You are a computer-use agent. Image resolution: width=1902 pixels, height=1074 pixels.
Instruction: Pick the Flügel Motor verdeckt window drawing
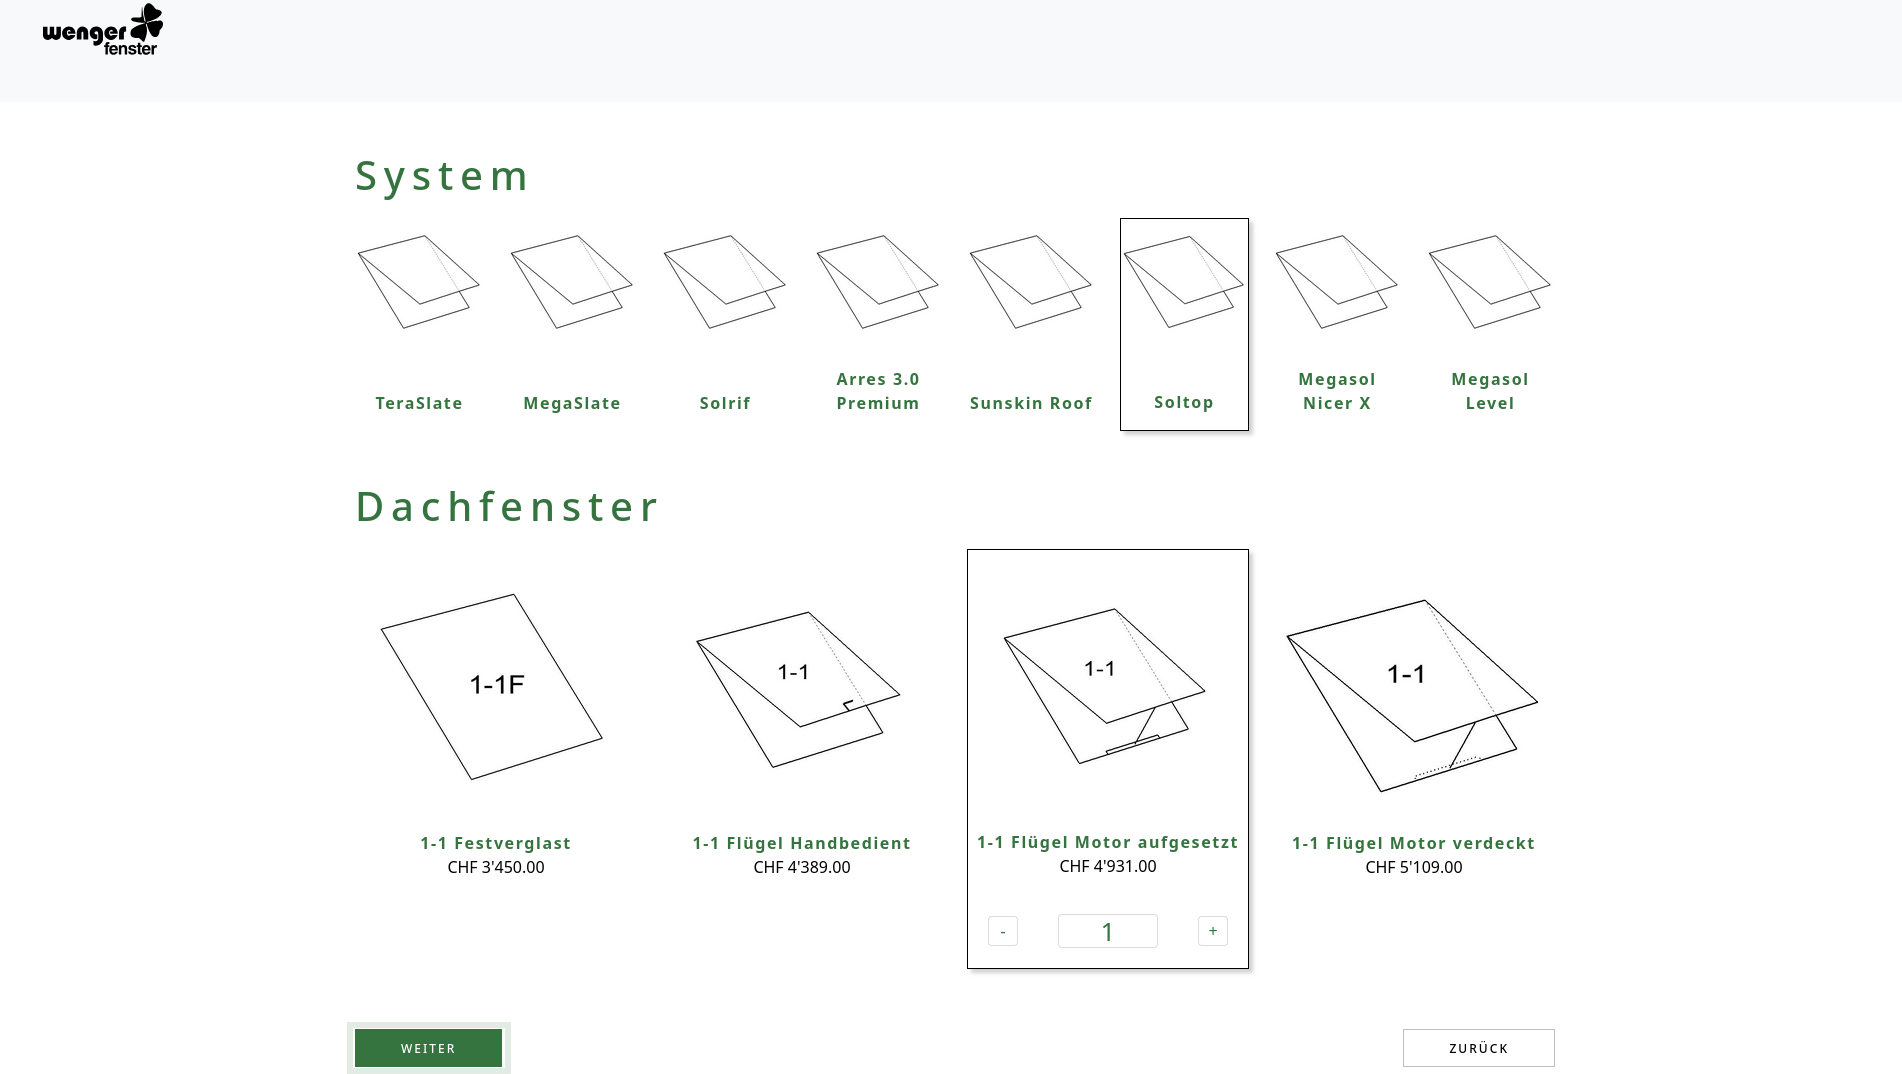pos(1412,696)
